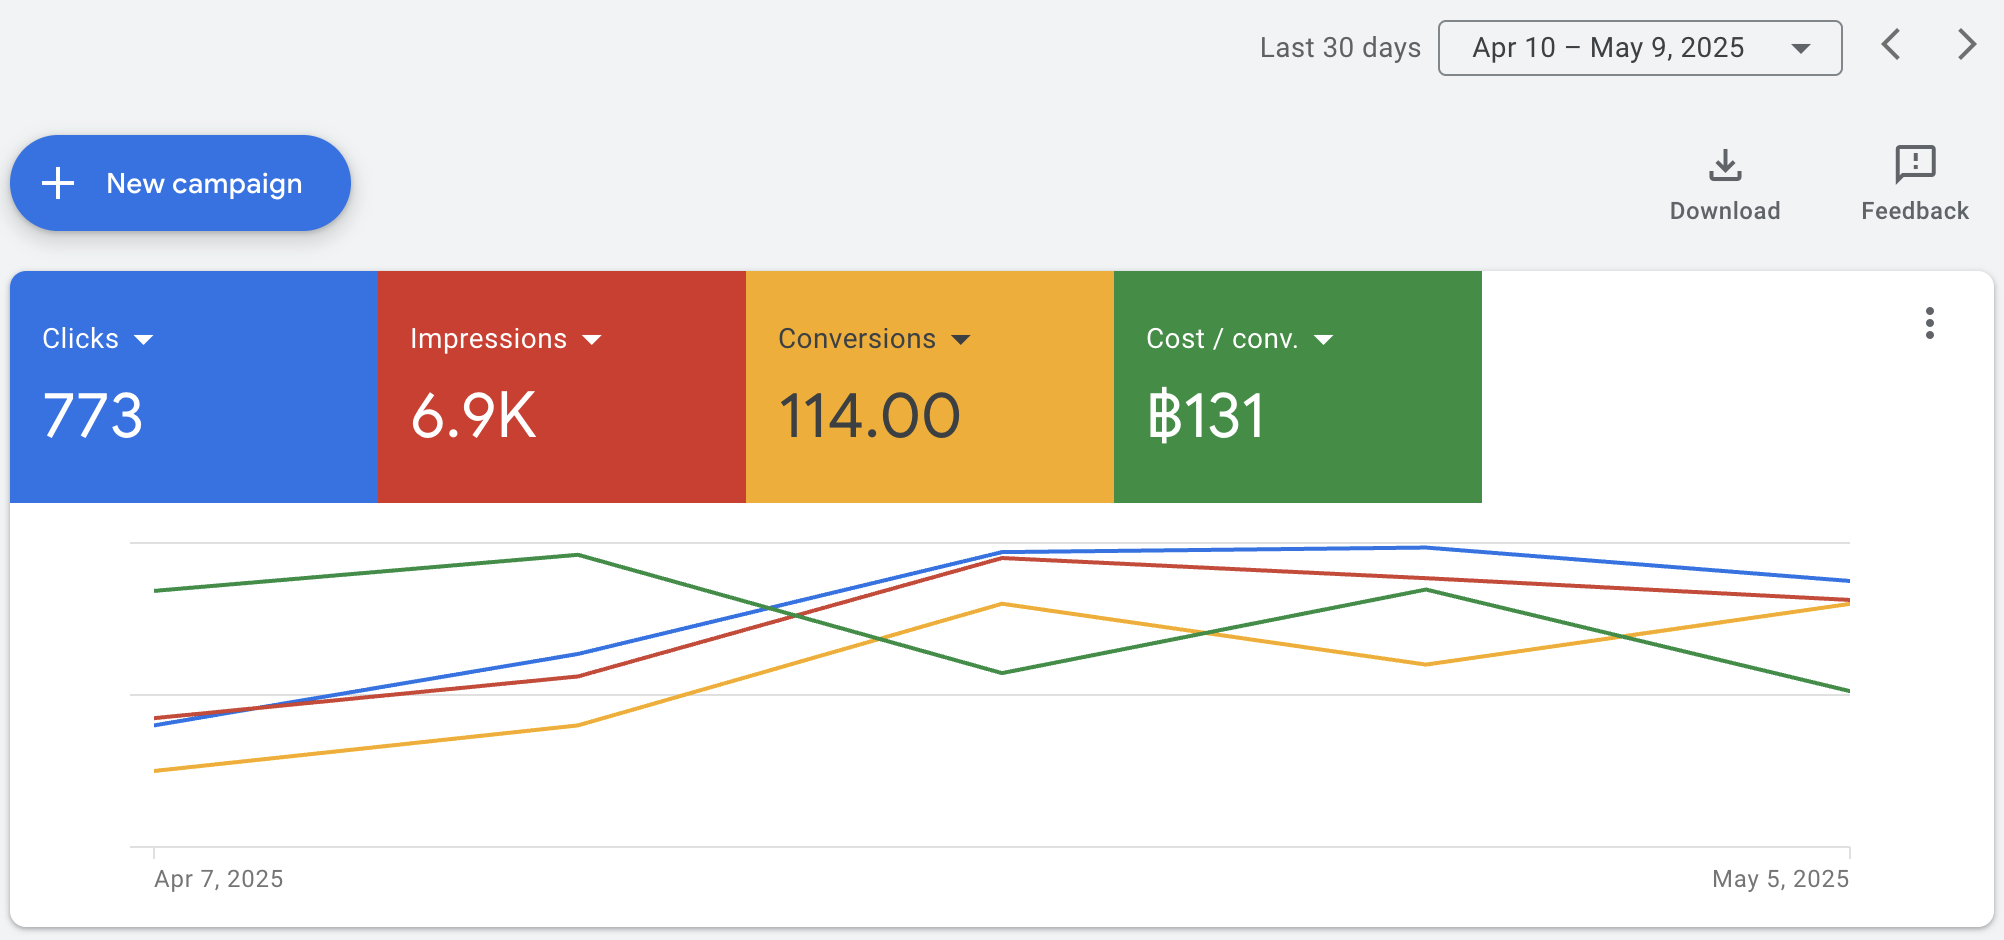Image resolution: width=2004 pixels, height=940 pixels.
Task: Click the Apr 7, 2025 axis label
Action: (219, 879)
